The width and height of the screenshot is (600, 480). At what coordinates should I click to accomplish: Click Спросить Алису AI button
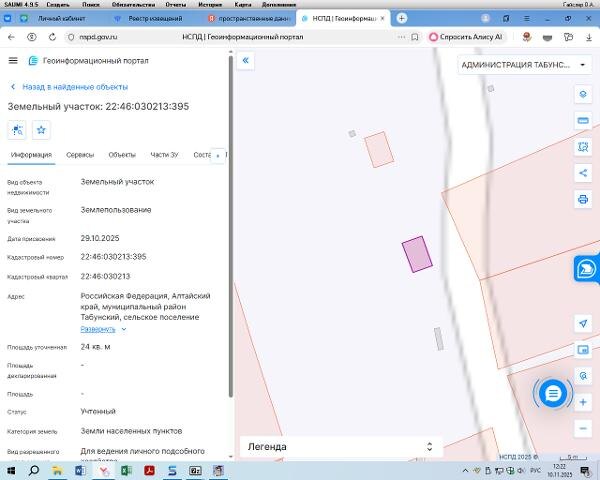pyautogui.click(x=466, y=37)
